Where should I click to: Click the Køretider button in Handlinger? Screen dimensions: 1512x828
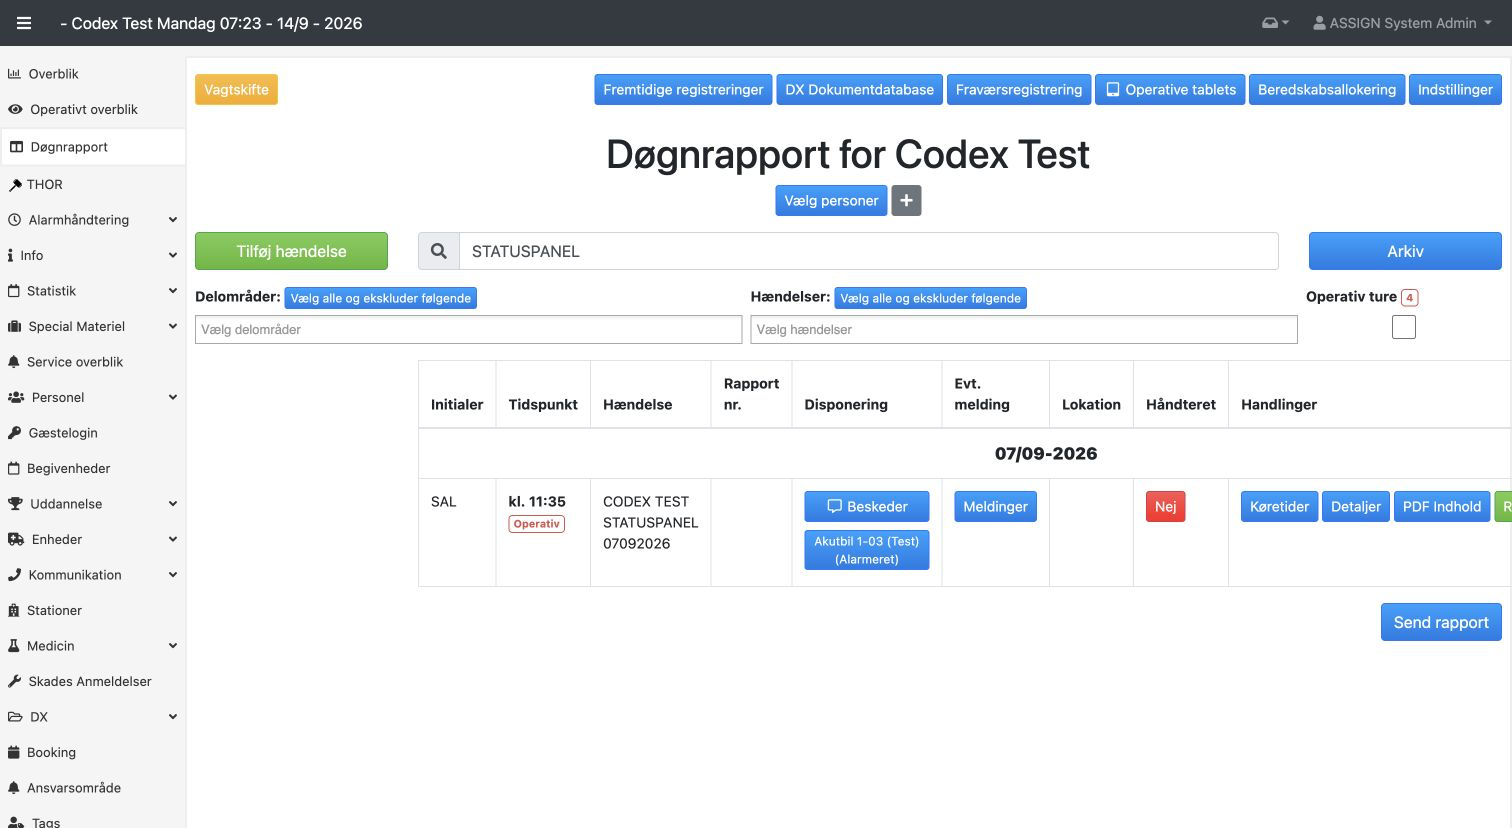[1279, 506]
